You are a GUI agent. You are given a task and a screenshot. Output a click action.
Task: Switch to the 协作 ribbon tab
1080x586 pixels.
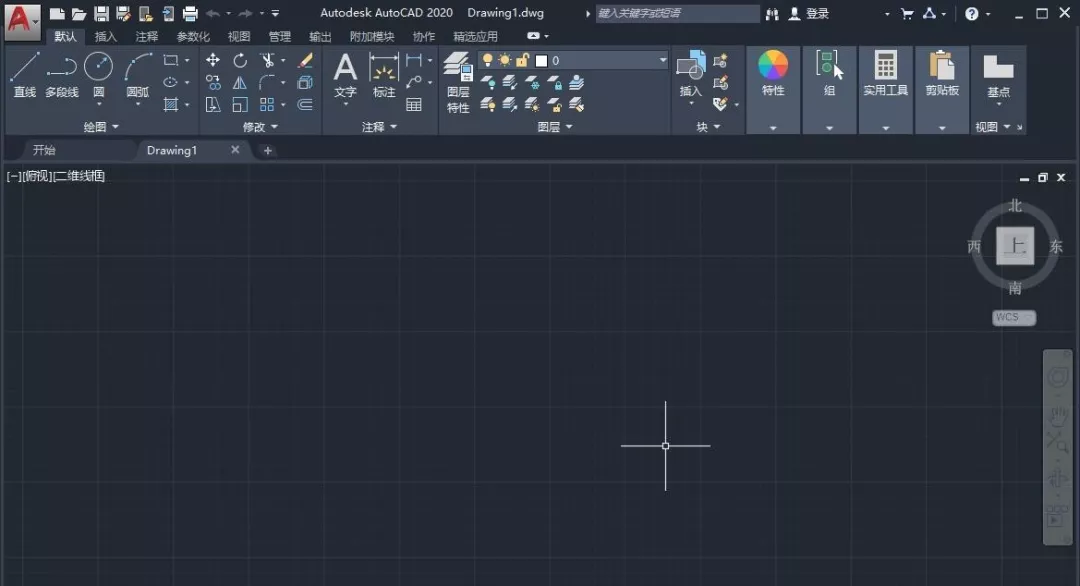(424, 36)
